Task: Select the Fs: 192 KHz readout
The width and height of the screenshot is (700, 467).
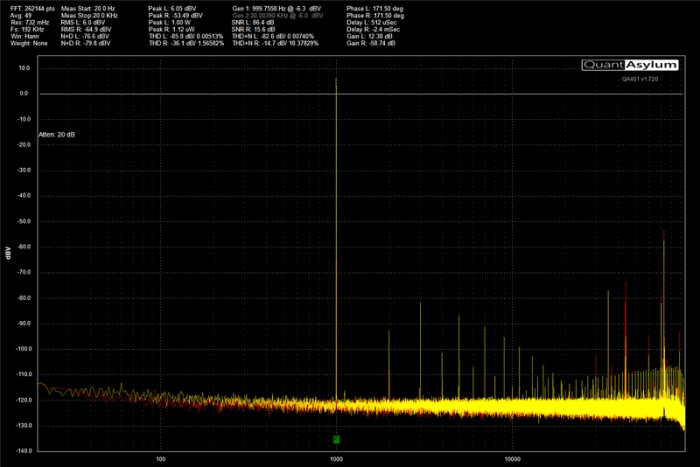Action: click(27, 29)
